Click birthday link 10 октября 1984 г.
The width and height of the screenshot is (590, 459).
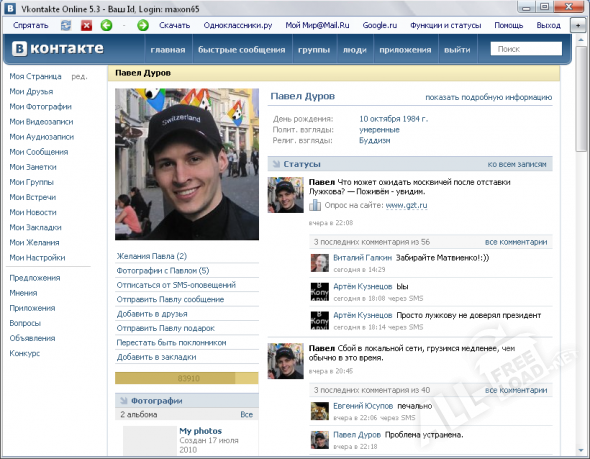393,119
